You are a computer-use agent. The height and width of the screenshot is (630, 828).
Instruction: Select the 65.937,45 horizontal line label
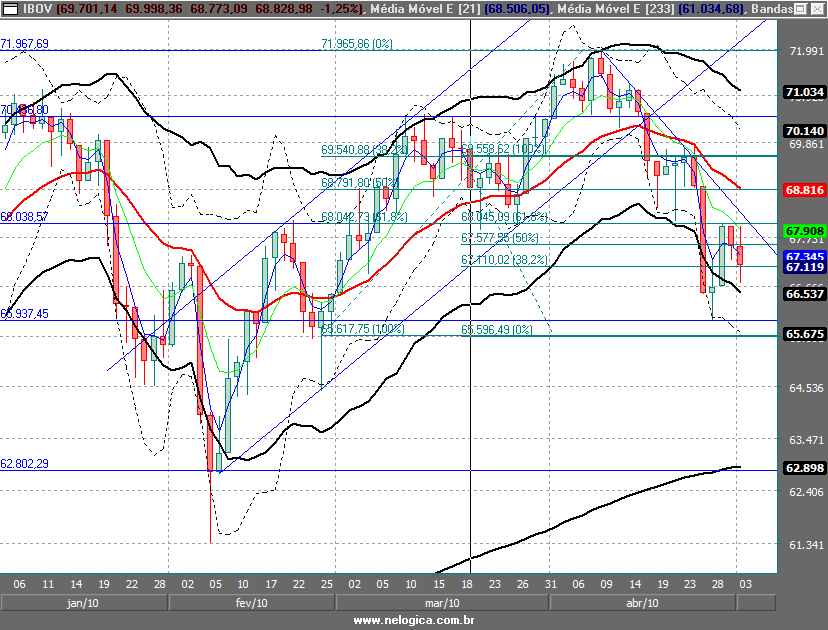point(24,314)
